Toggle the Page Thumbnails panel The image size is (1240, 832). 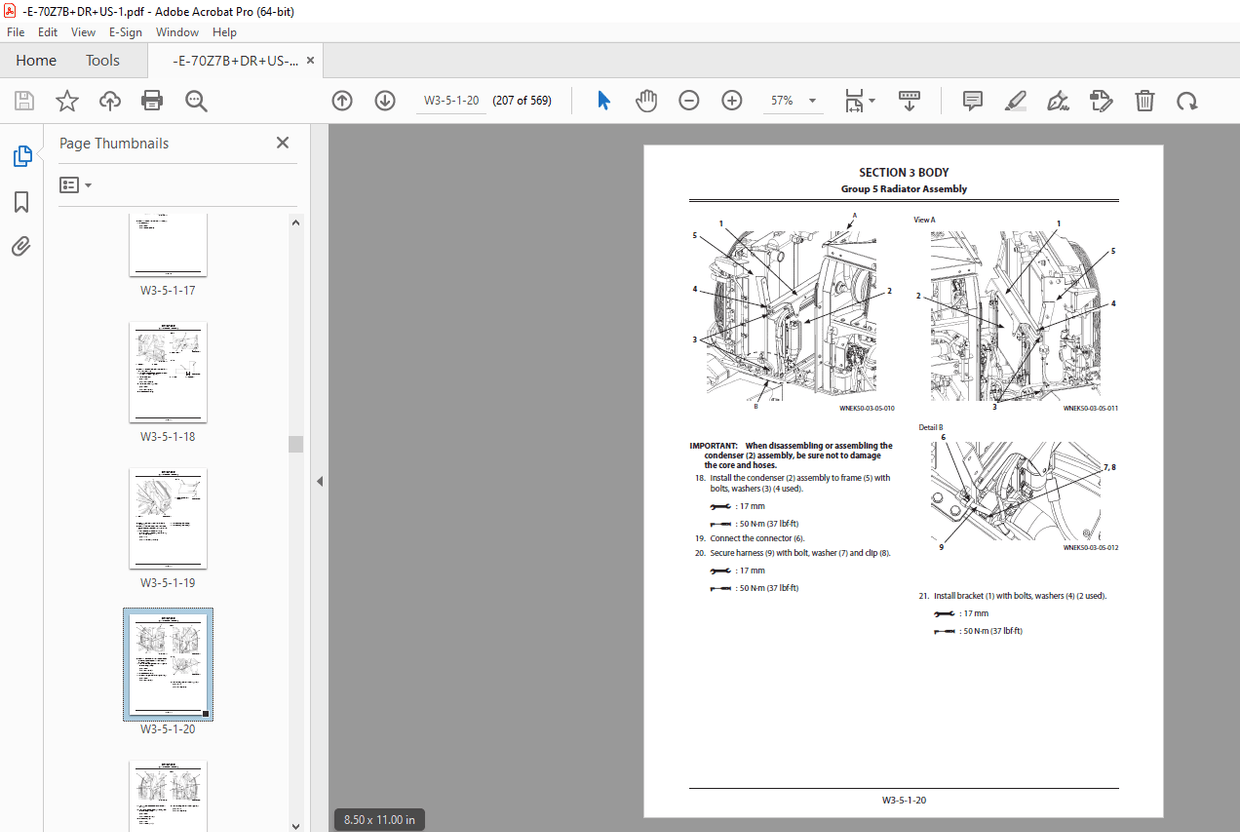pyautogui.click(x=21, y=156)
